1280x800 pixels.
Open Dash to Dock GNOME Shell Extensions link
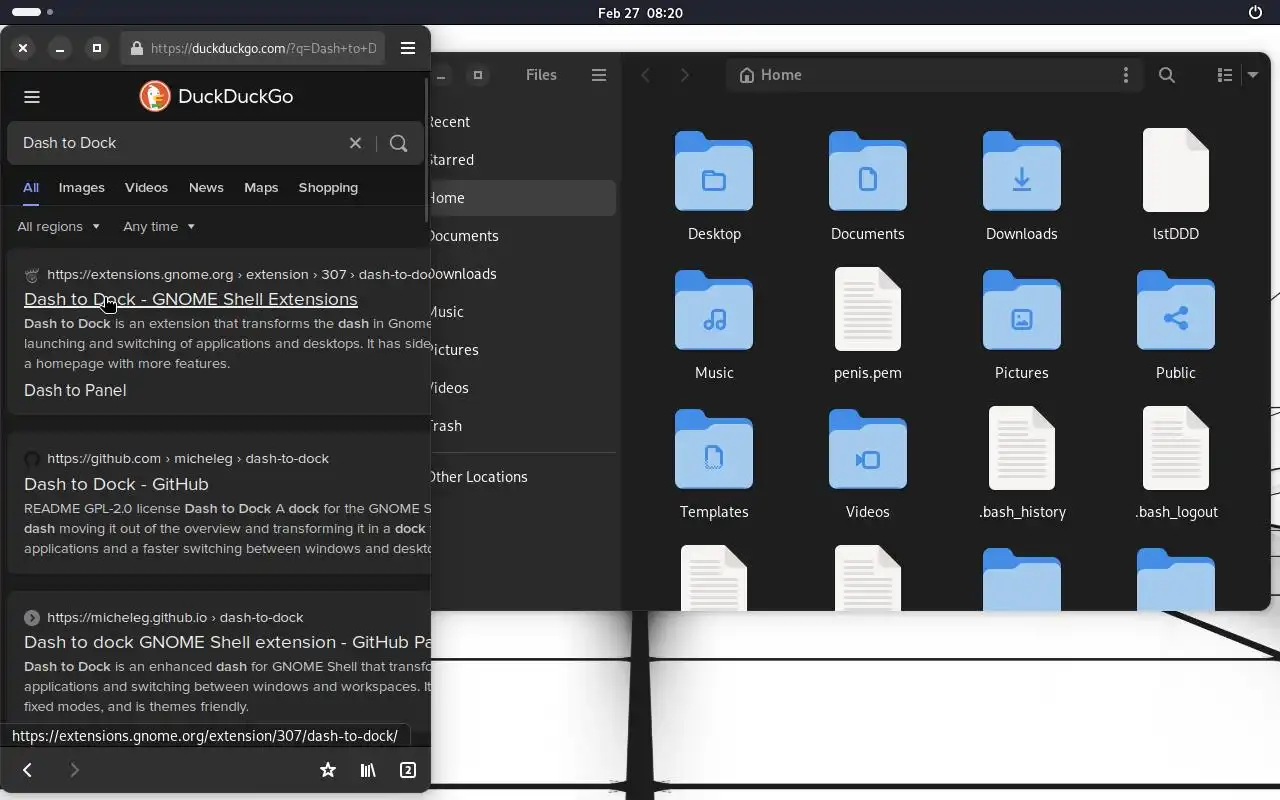pos(191,299)
